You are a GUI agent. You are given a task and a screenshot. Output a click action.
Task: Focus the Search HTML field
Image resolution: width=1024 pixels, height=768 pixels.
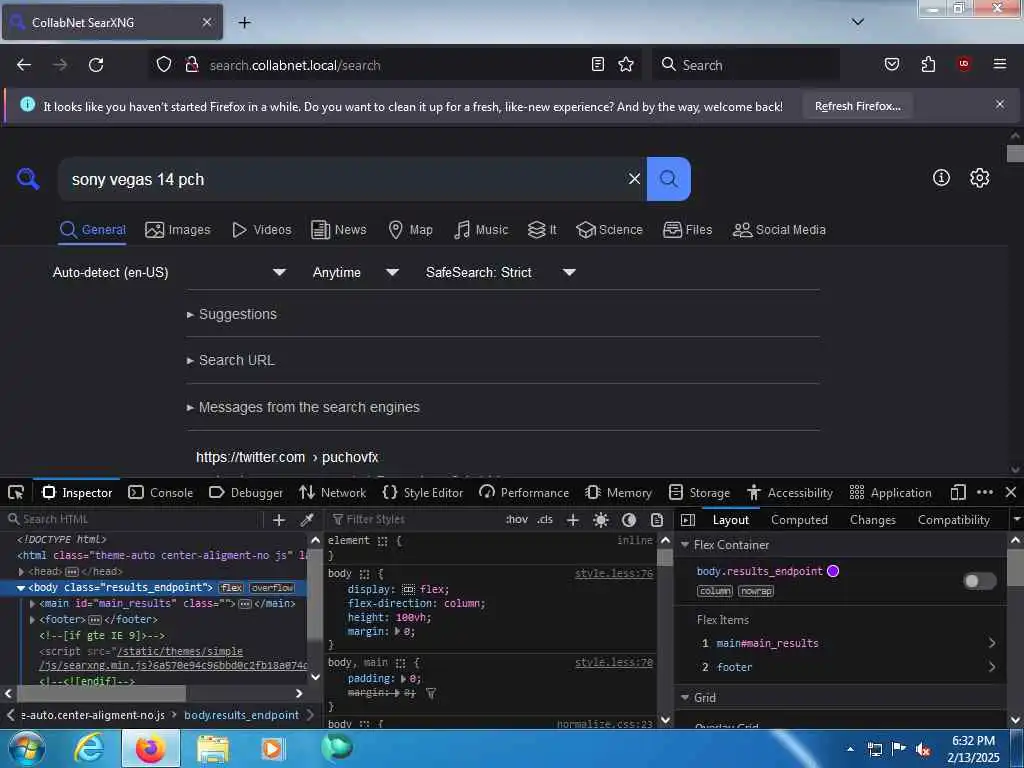pos(134,520)
